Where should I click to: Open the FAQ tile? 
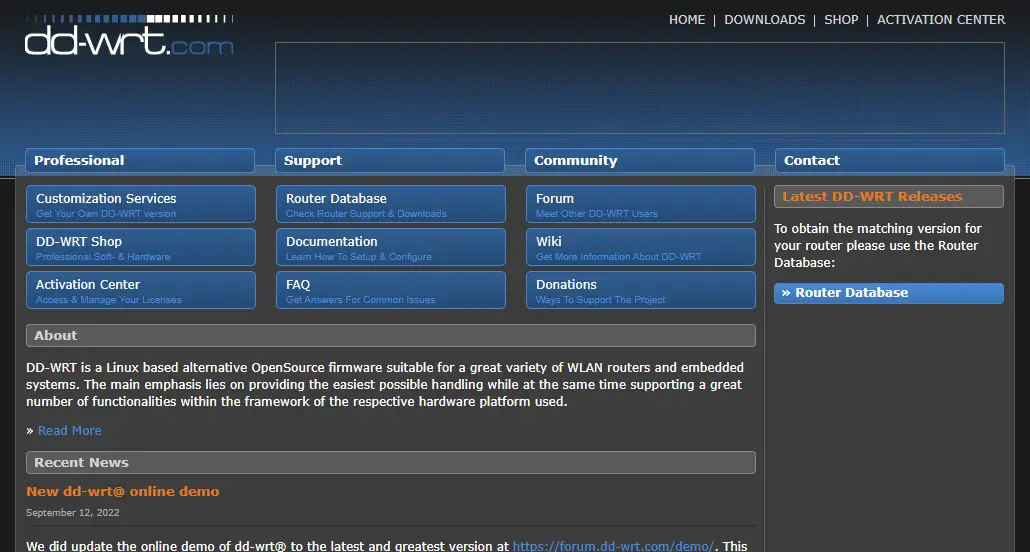[391, 290]
